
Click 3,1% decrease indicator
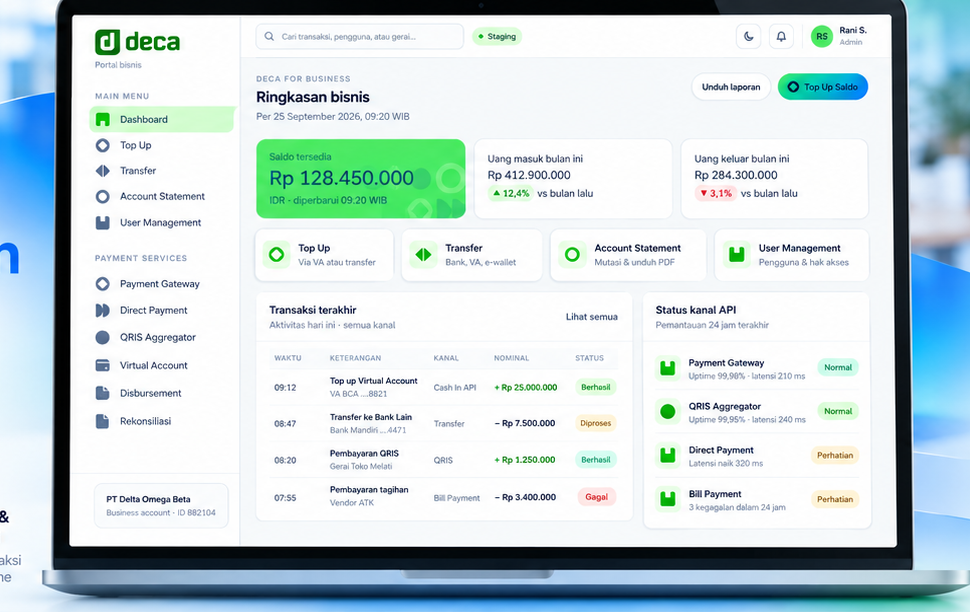pos(716,194)
